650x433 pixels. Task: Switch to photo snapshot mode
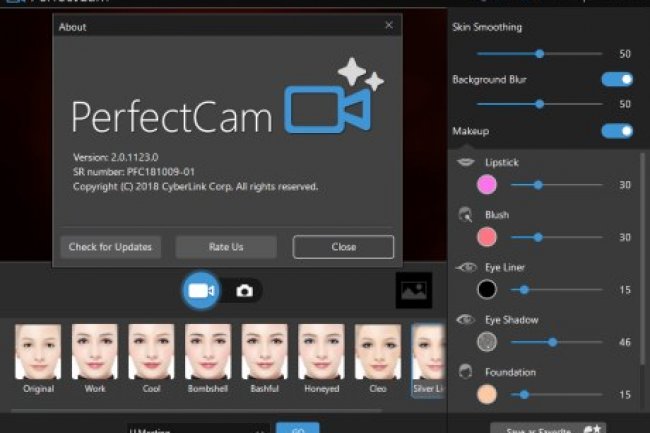[245, 291]
